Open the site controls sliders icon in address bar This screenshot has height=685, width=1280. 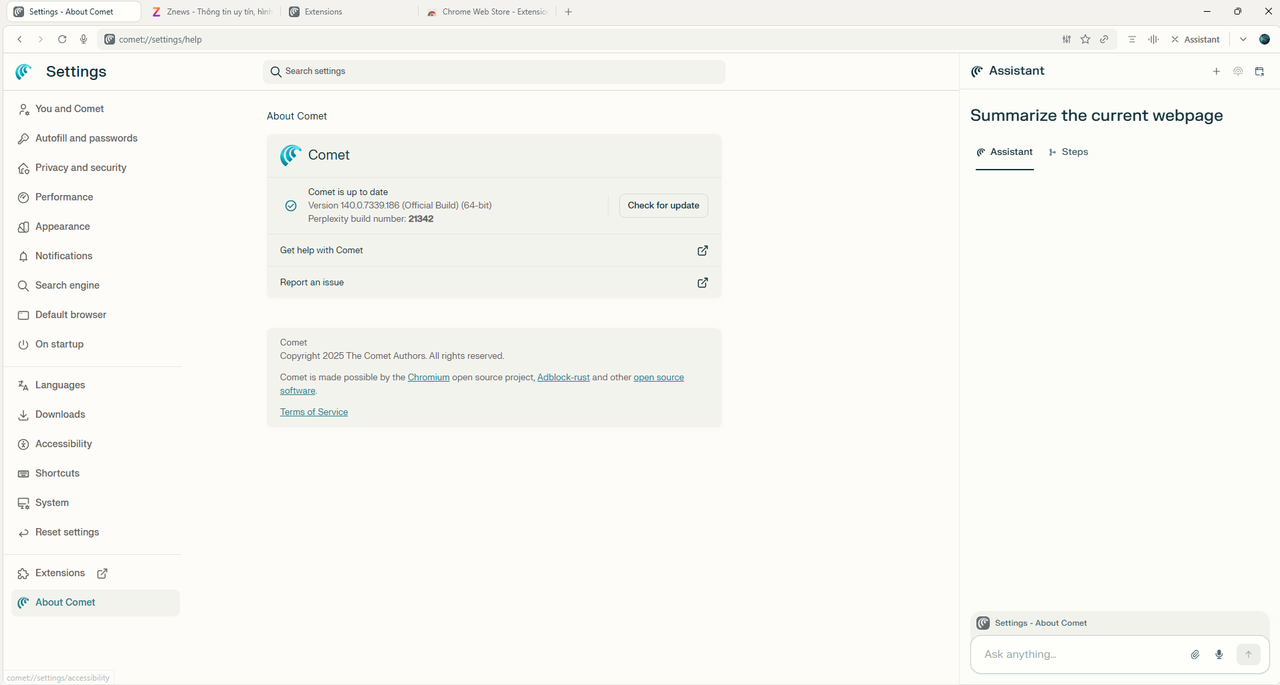pos(1067,39)
